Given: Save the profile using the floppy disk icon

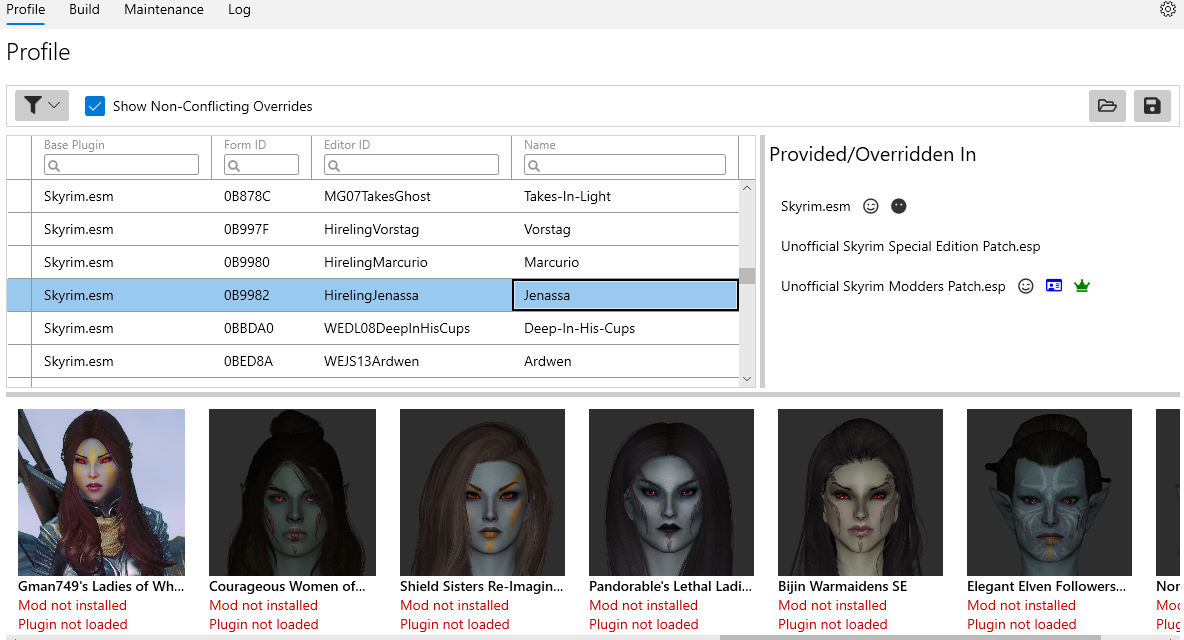Looking at the screenshot, I should point(1152,106).
